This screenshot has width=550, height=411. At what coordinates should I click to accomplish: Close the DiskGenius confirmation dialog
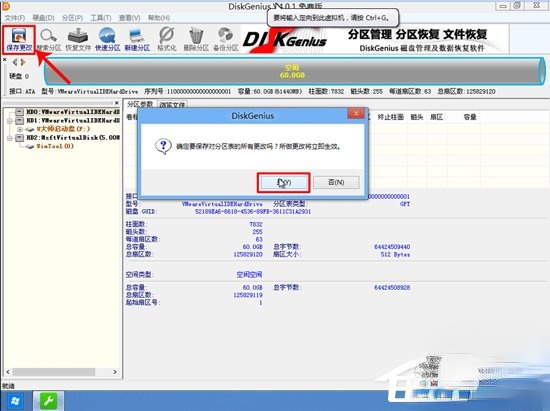point(356,113)
